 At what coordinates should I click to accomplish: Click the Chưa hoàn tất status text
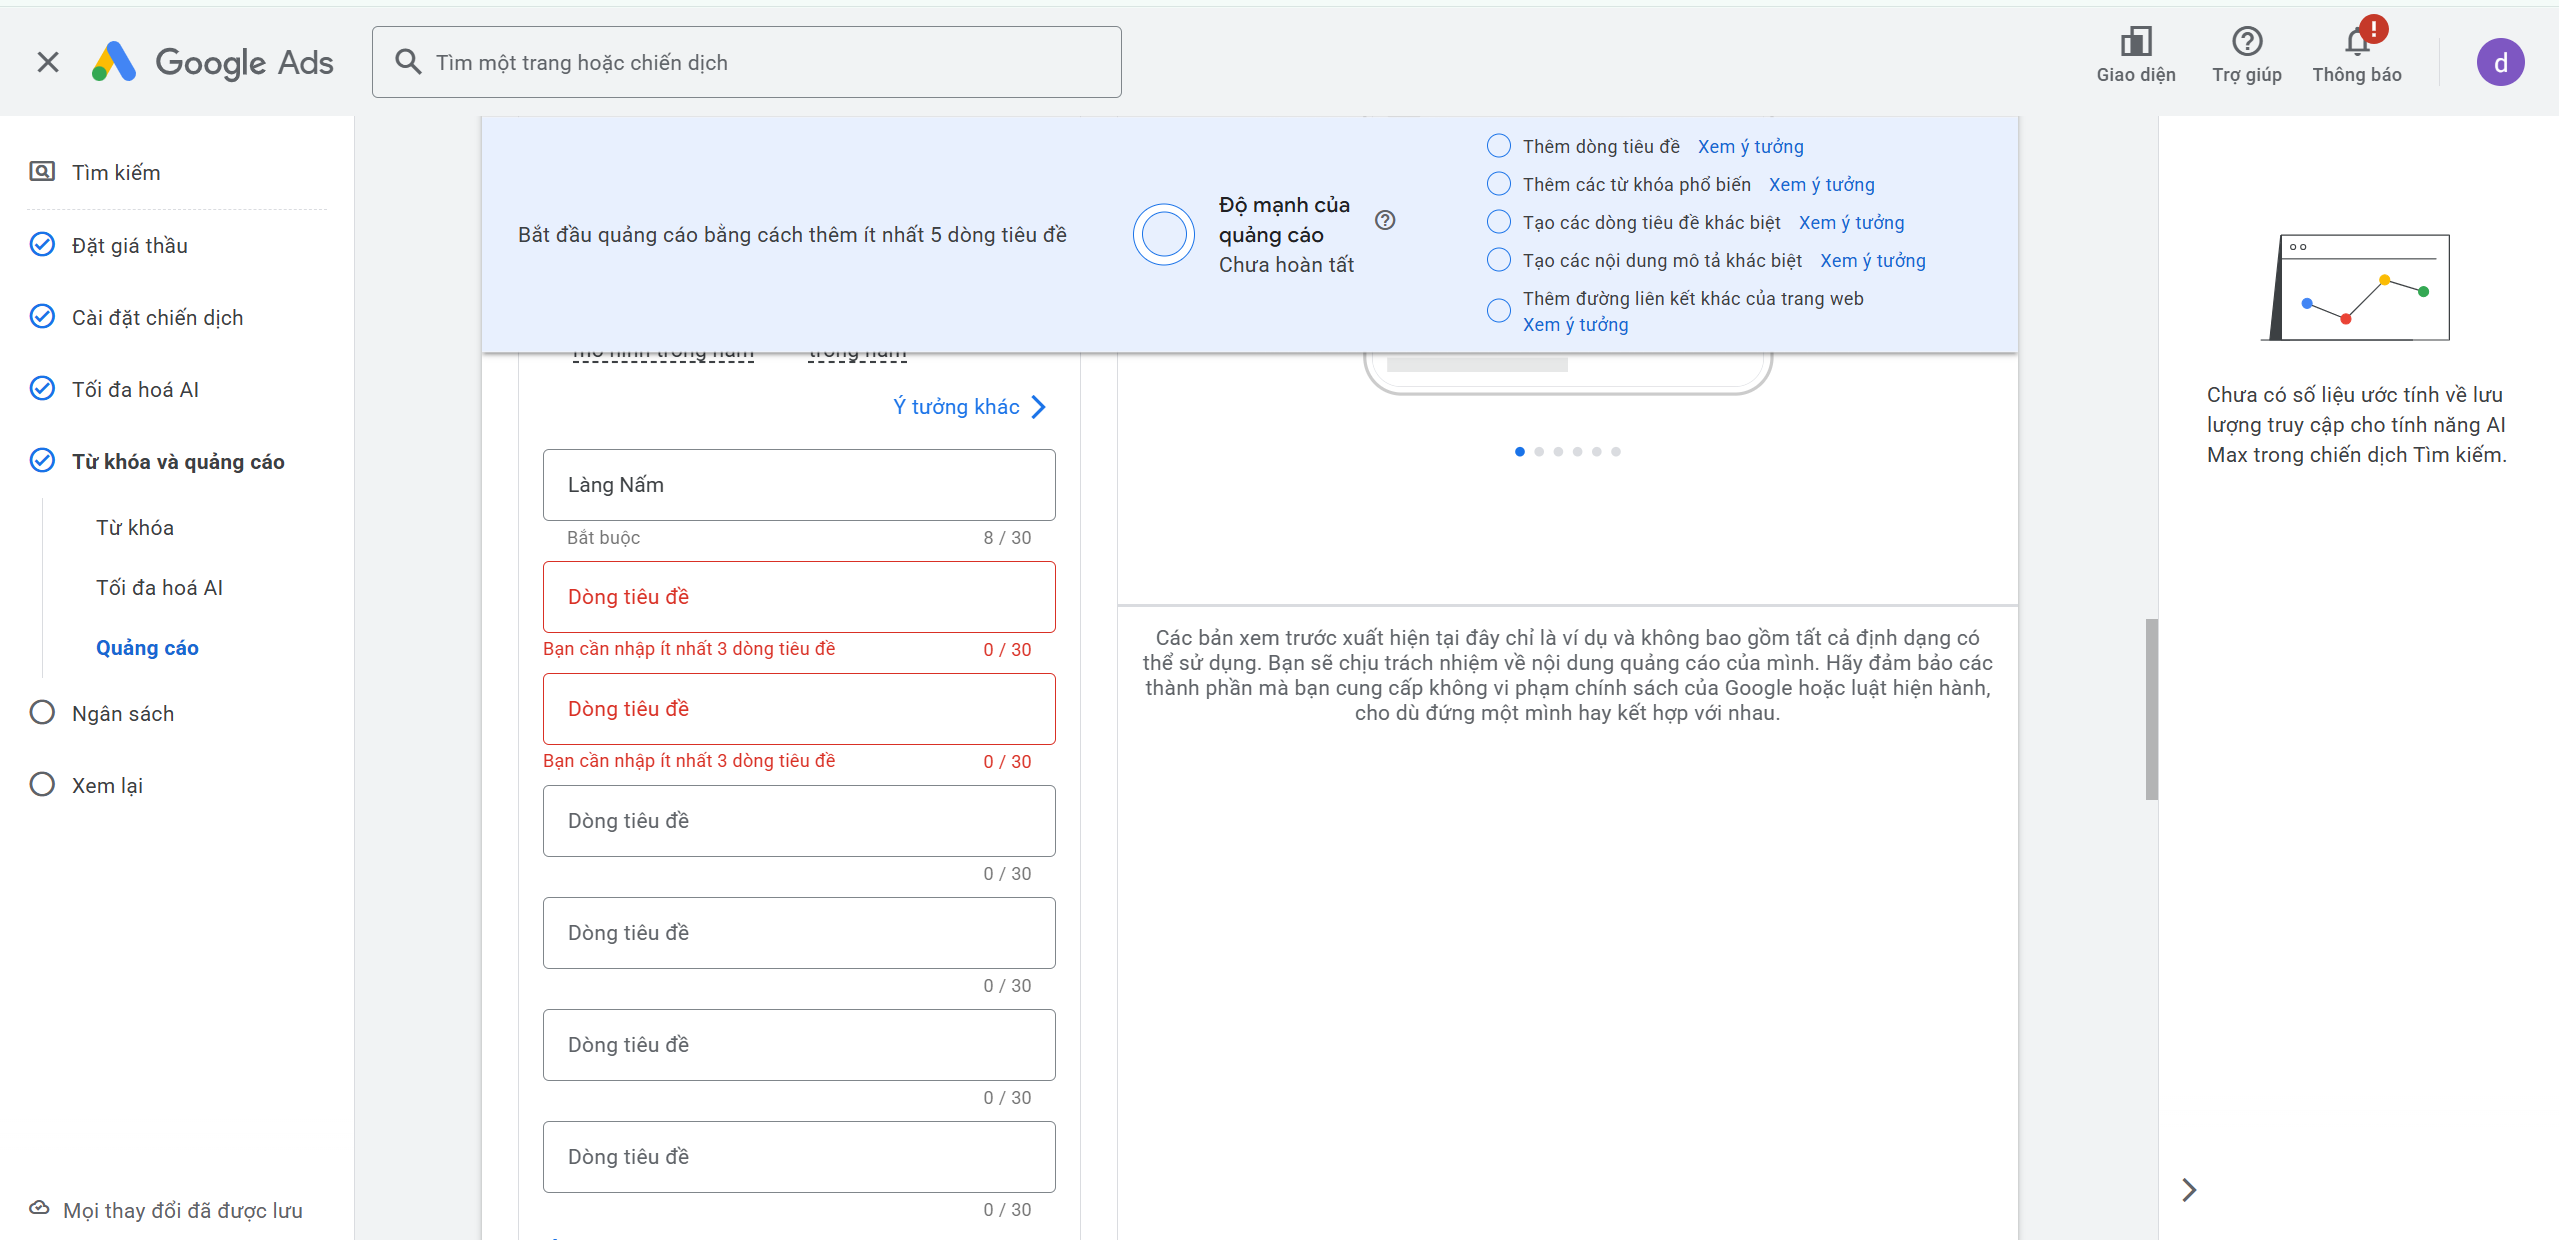(1286, 264)
